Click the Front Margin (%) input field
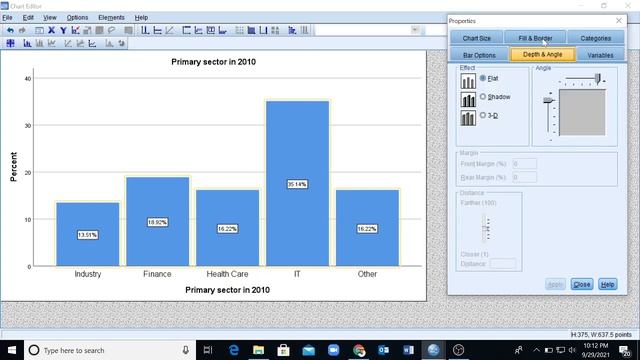Screen dimensions: 640x360 click(x=524, y=164)
